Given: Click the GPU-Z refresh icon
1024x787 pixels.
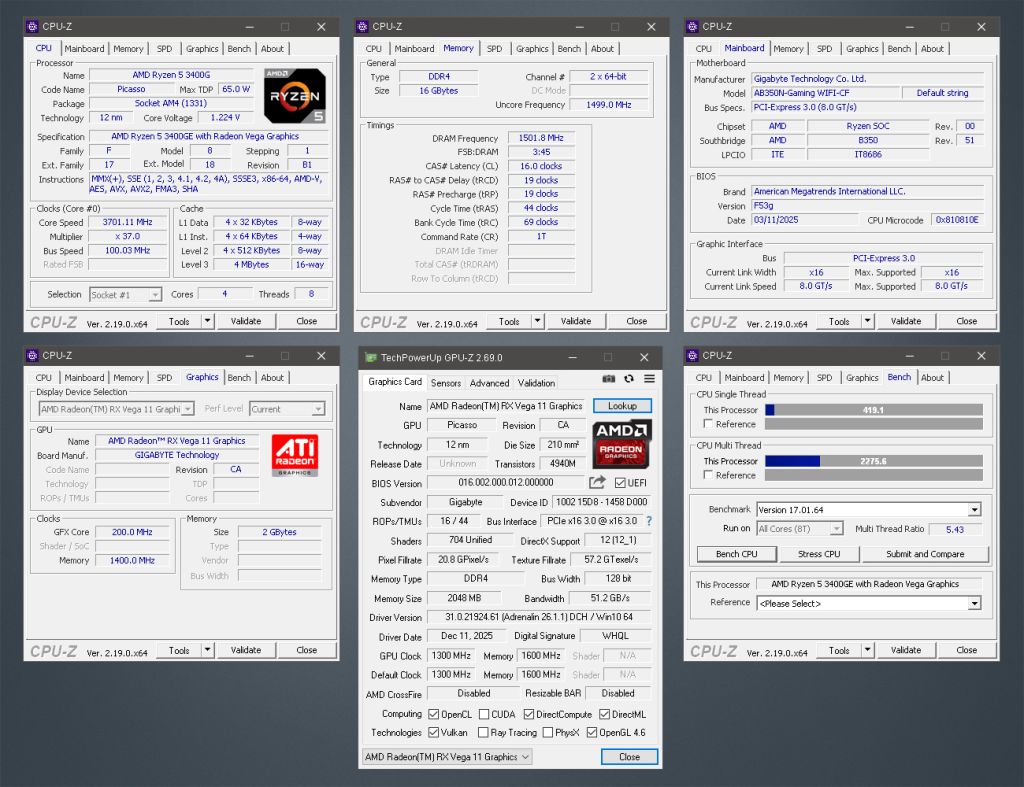Looking at the screenshot, I should pos(629,379).
